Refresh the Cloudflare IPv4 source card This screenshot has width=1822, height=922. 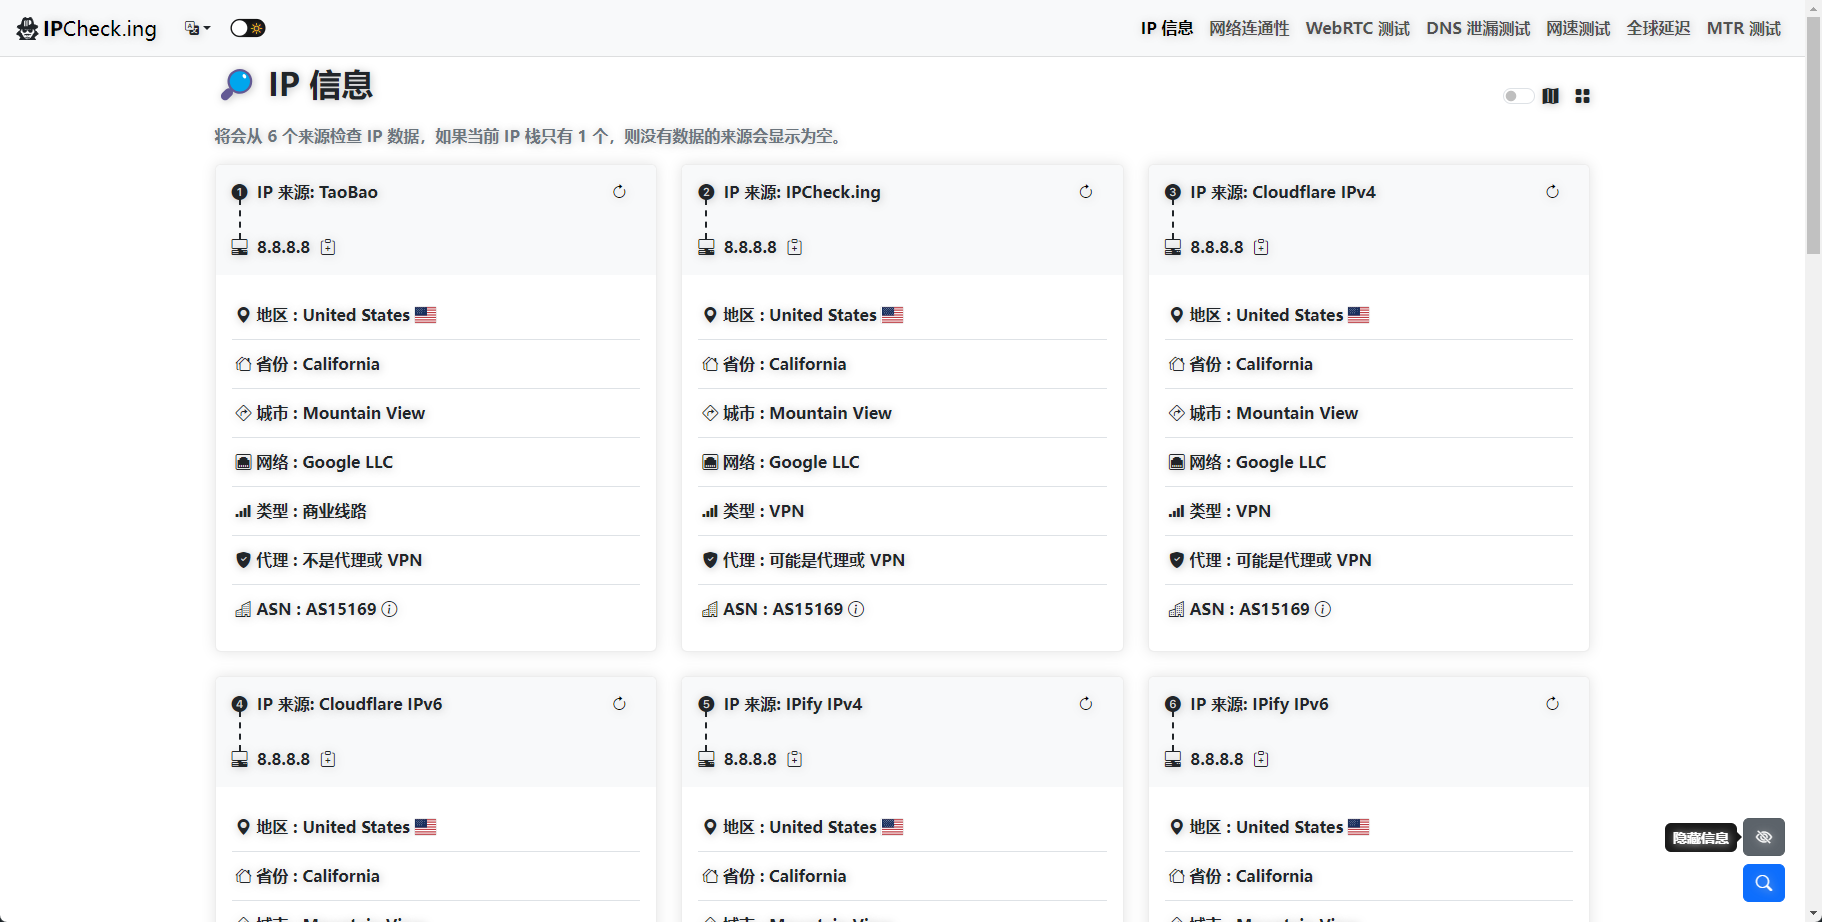tap(1552, 192)
